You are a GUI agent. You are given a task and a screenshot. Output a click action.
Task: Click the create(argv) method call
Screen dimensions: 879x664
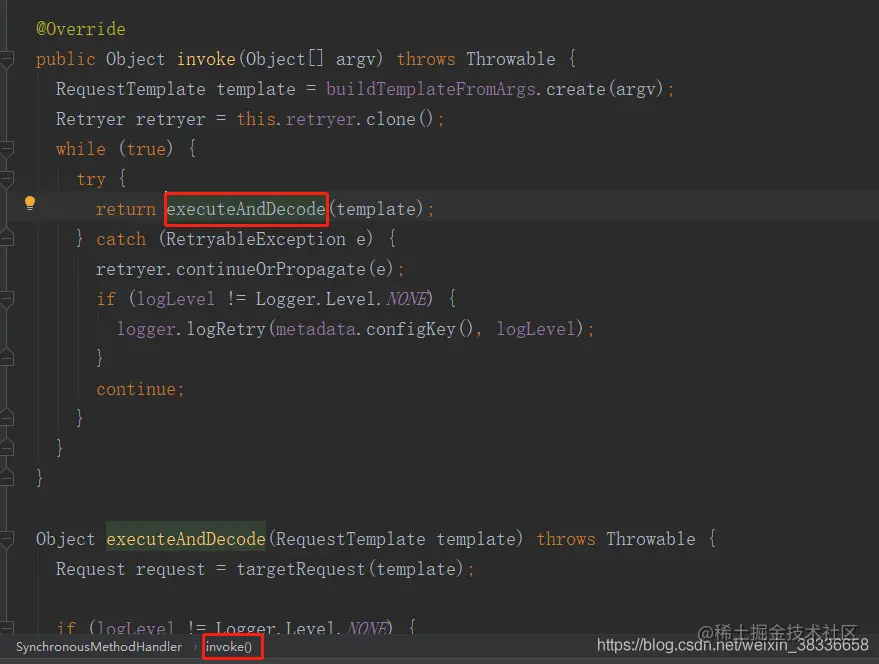pyautogui.click(x=604, y=89)
